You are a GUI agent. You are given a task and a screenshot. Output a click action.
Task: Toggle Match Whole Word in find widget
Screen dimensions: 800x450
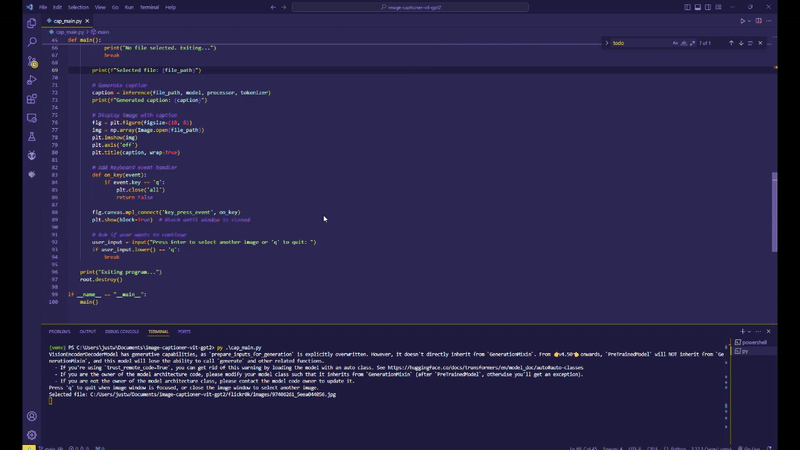click(x=683, y=43)
